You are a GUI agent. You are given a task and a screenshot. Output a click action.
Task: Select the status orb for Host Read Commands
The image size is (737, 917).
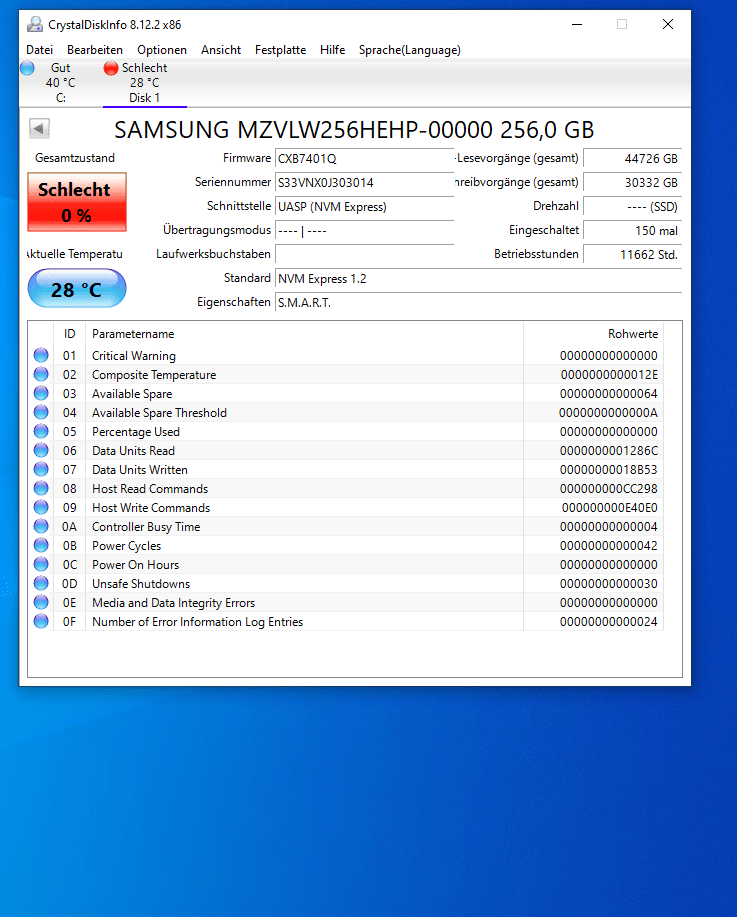[41, 488]
